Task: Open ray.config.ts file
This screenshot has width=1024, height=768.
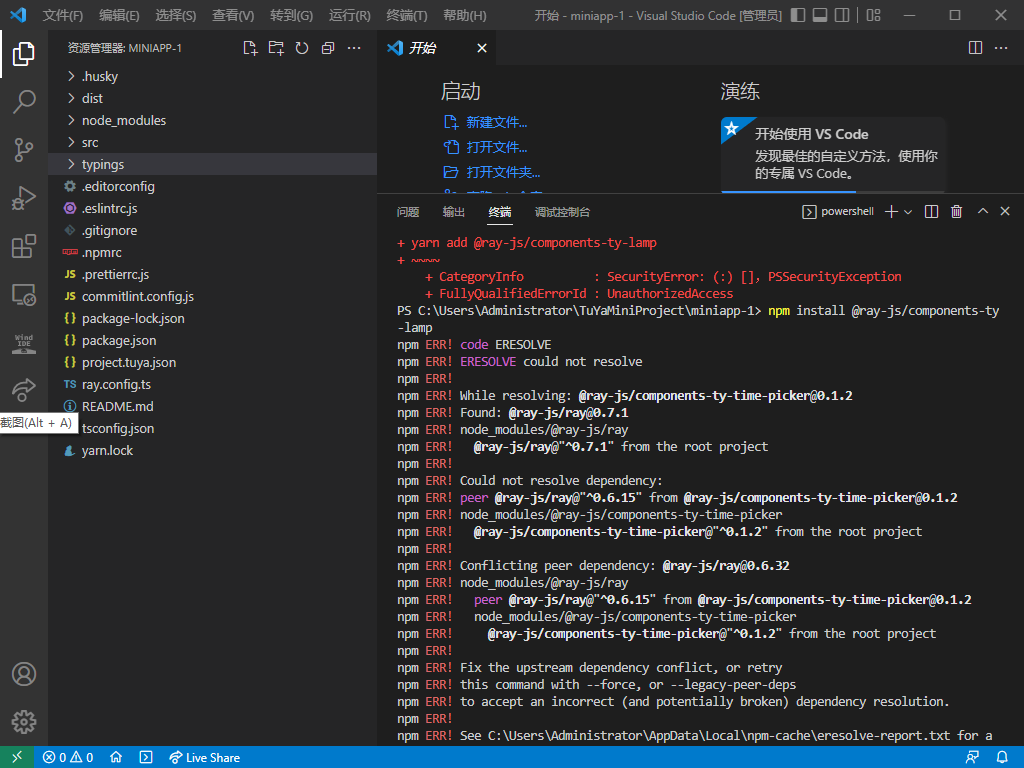Action: point(212,384)
